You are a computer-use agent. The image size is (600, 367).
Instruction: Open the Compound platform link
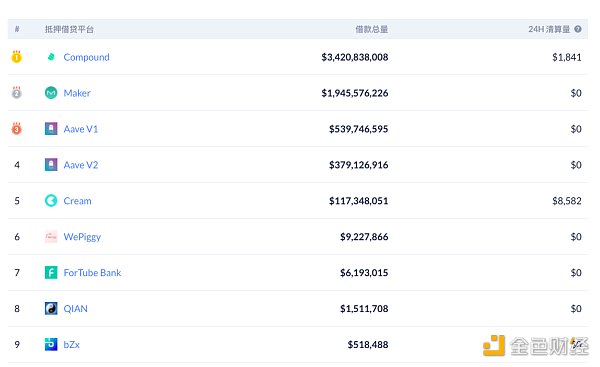tap(86, 57)
